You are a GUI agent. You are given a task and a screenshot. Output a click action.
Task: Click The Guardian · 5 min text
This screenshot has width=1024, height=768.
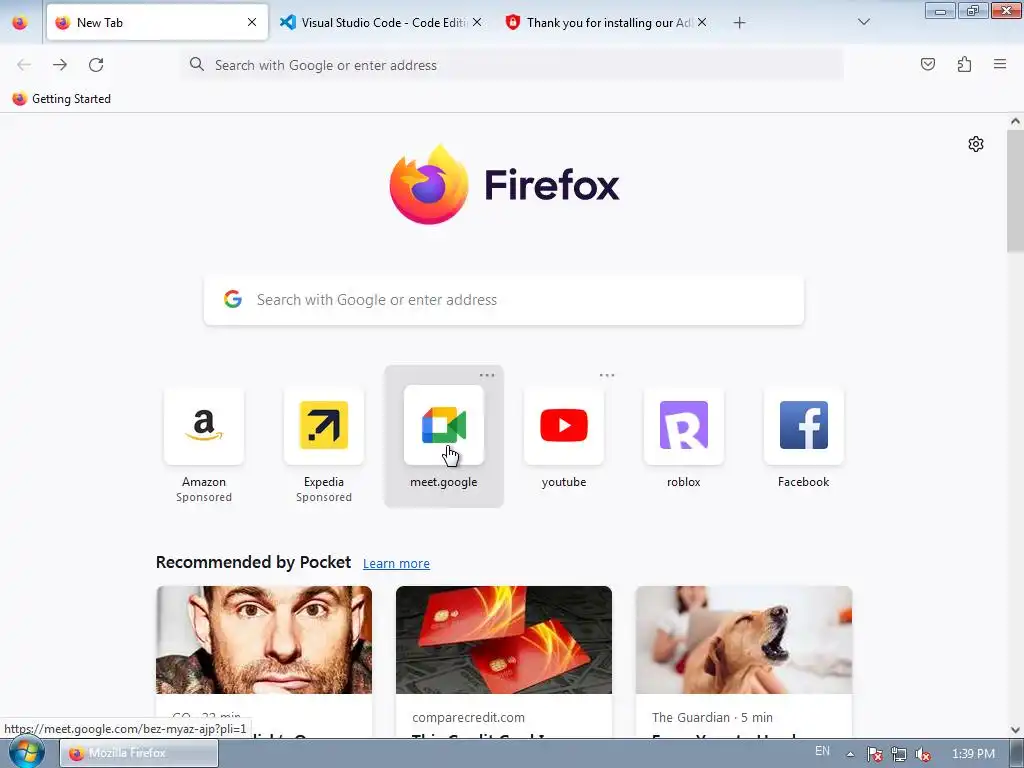coord(712,717)
